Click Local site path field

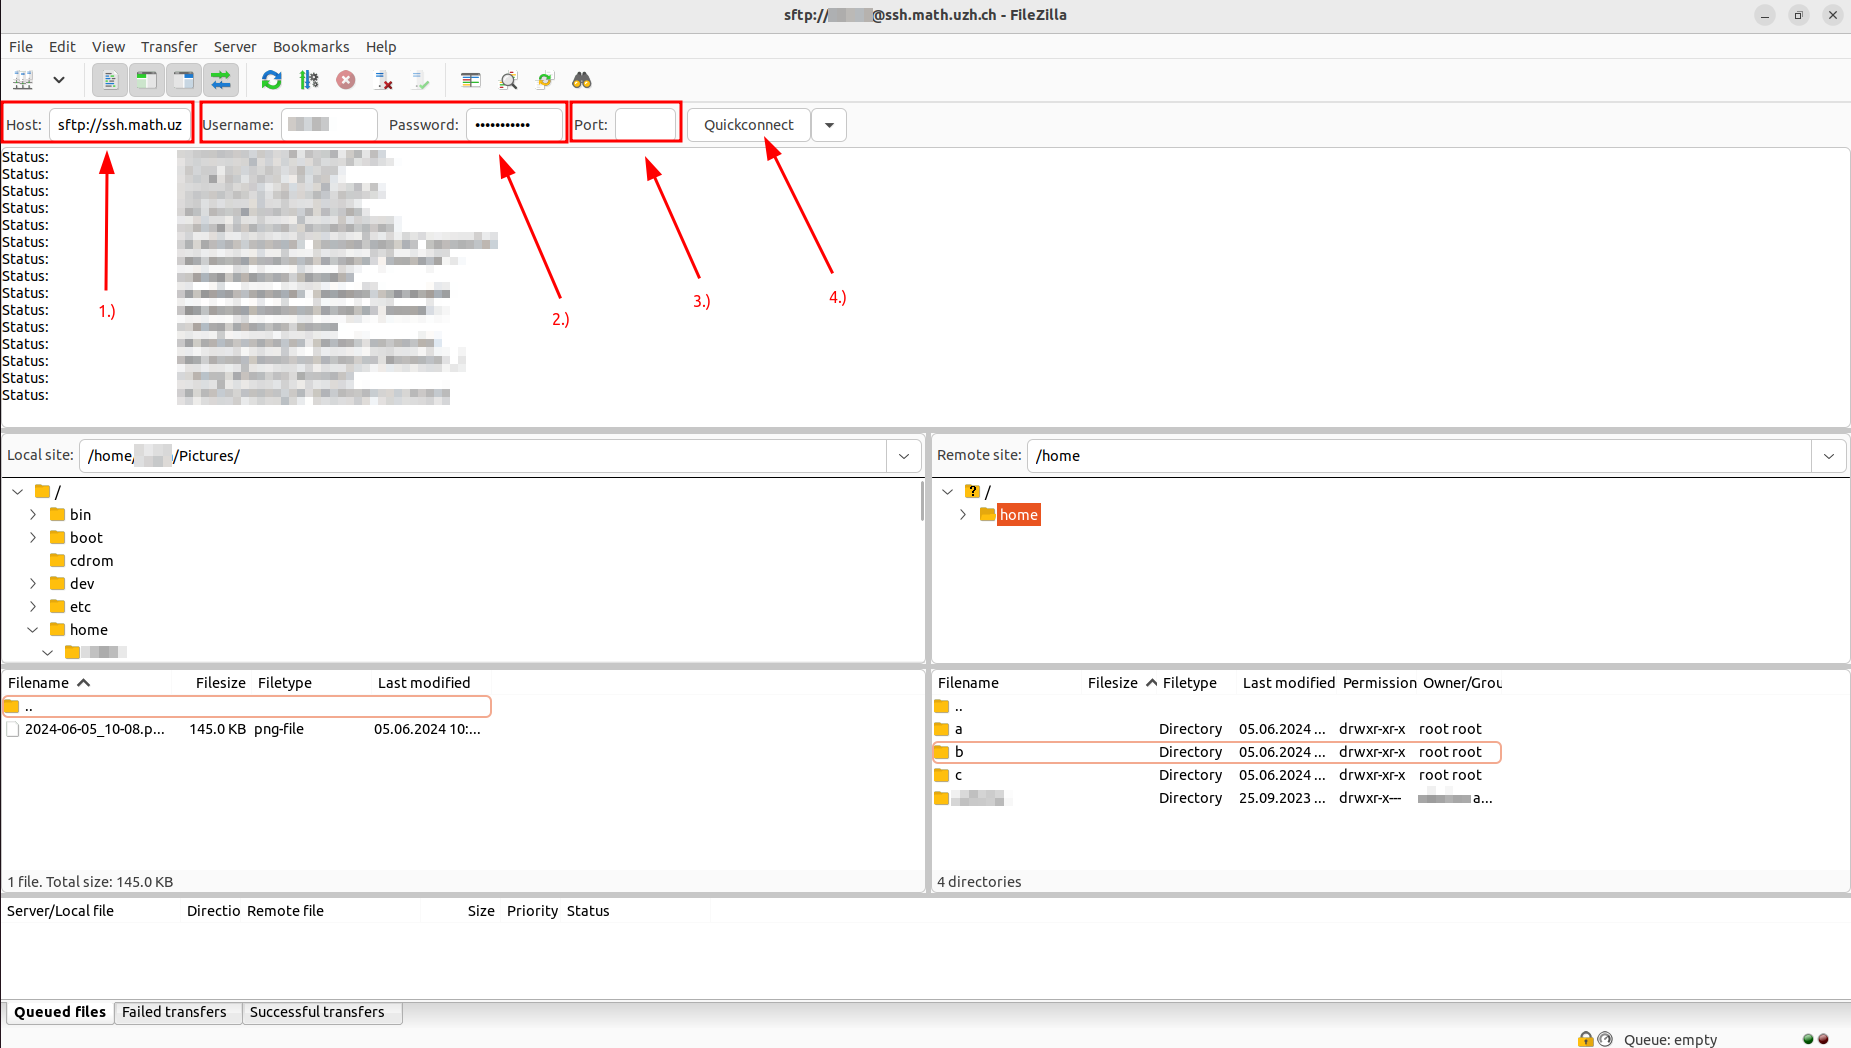click(x=483, y=456)
